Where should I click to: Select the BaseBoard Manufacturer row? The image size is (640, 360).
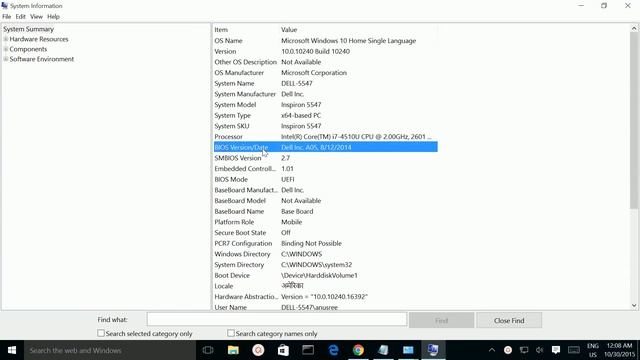tap(325, 190)
